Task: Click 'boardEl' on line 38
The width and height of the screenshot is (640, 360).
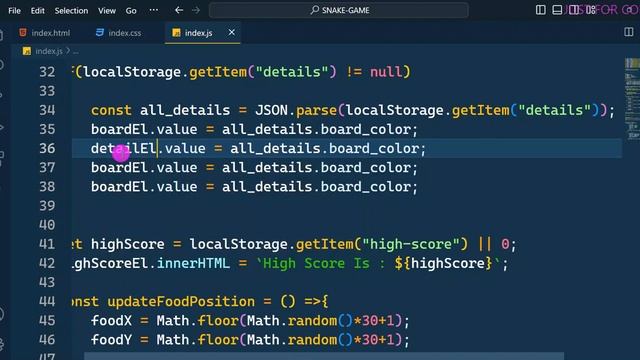Action: (119, 187)
